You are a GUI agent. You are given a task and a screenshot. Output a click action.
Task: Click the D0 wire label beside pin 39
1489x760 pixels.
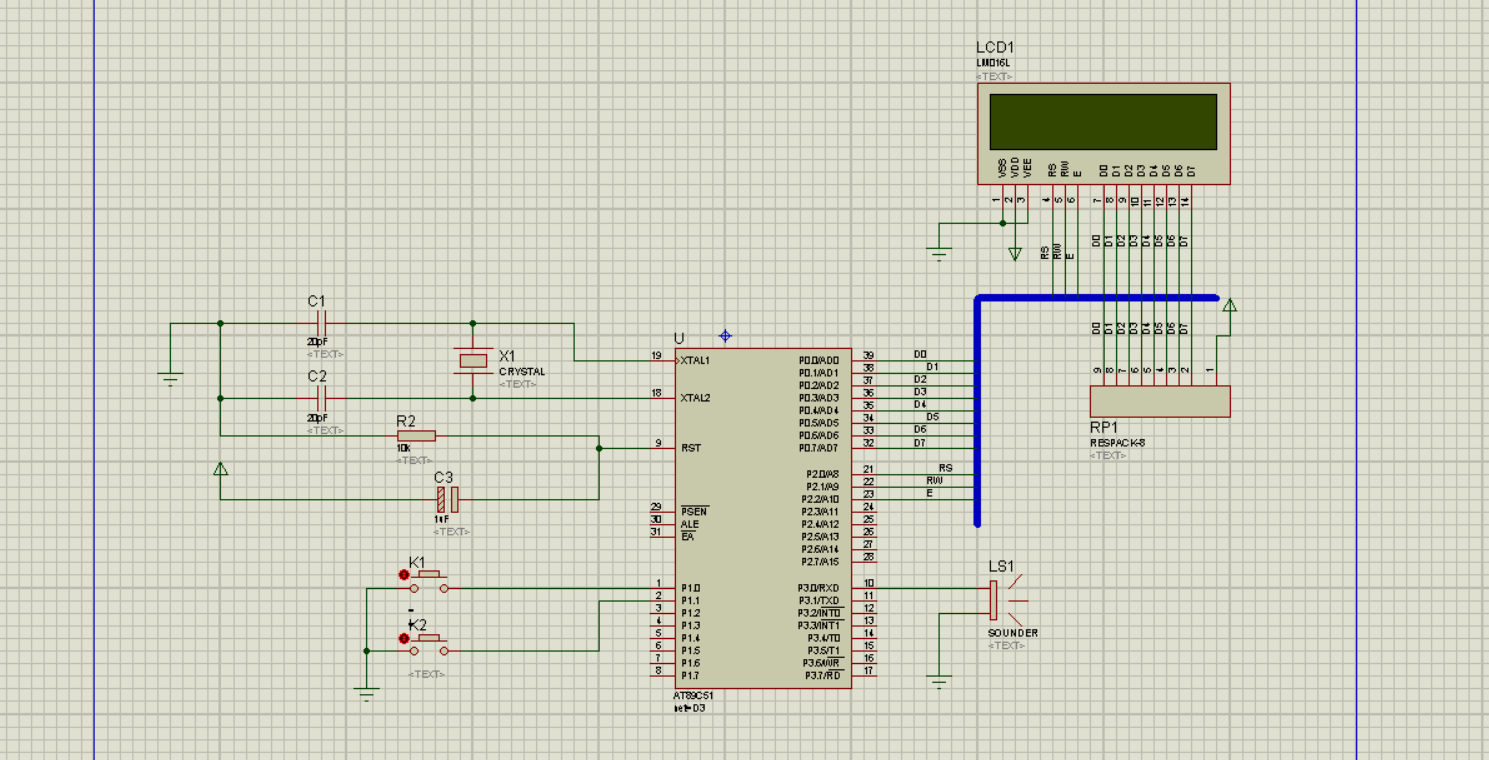[x=920, y=354]
